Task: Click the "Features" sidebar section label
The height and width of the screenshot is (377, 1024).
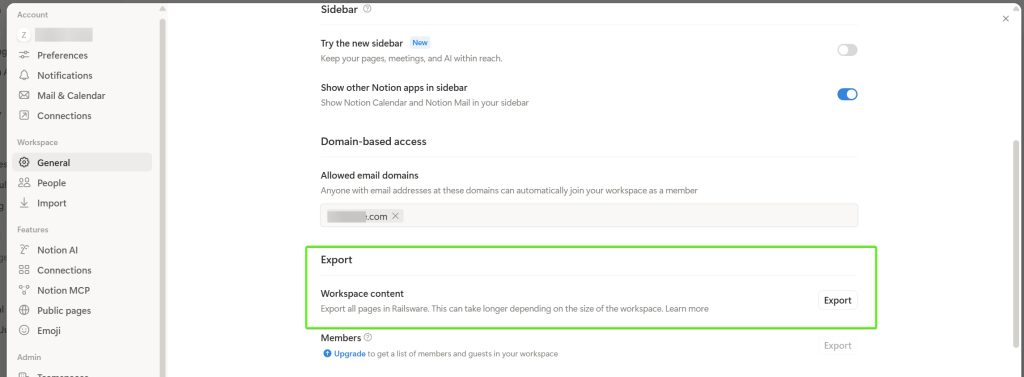Action: pyautogui.click(x=33, y=229)
